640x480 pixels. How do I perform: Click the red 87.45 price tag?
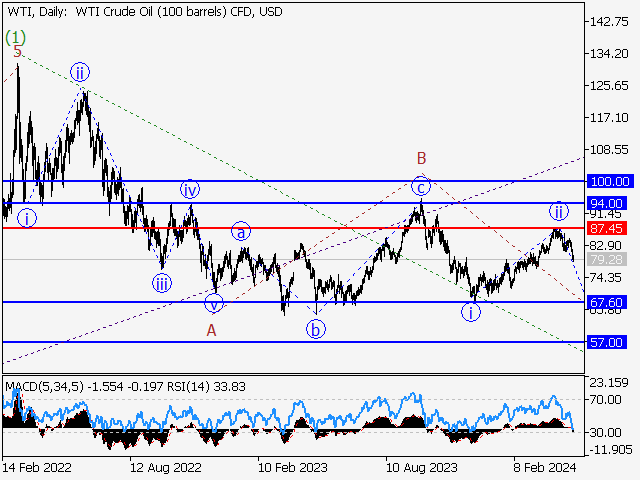(x=607, y=228)
